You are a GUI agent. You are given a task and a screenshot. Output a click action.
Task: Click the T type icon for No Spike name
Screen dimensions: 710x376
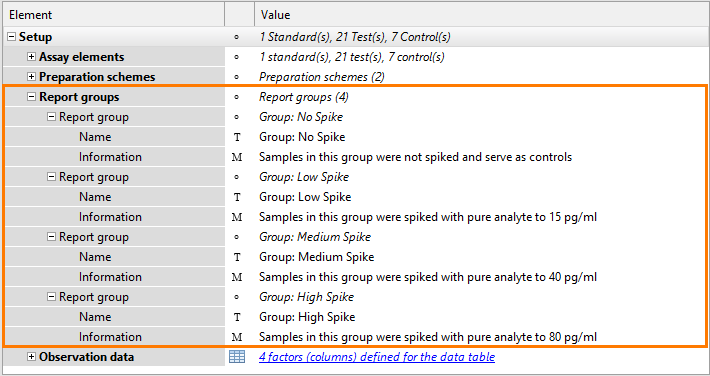237,137
